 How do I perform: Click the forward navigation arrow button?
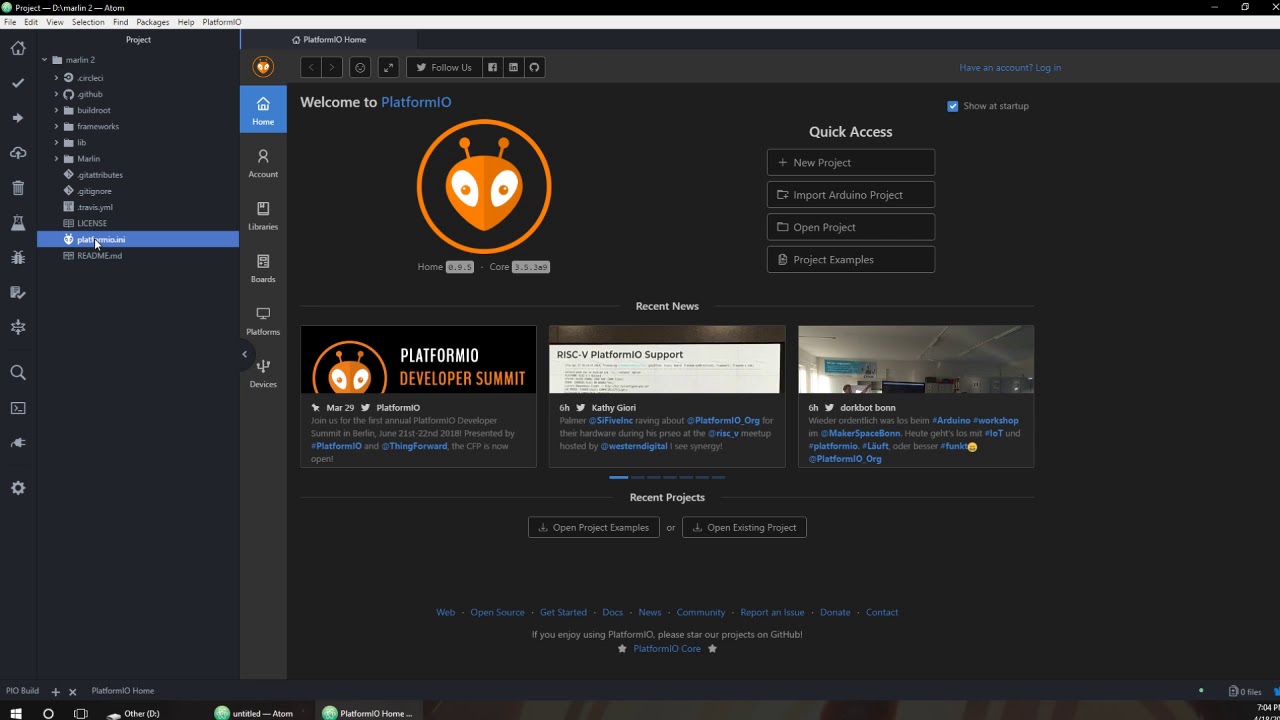pyautogui.click(x=332, y=67)
